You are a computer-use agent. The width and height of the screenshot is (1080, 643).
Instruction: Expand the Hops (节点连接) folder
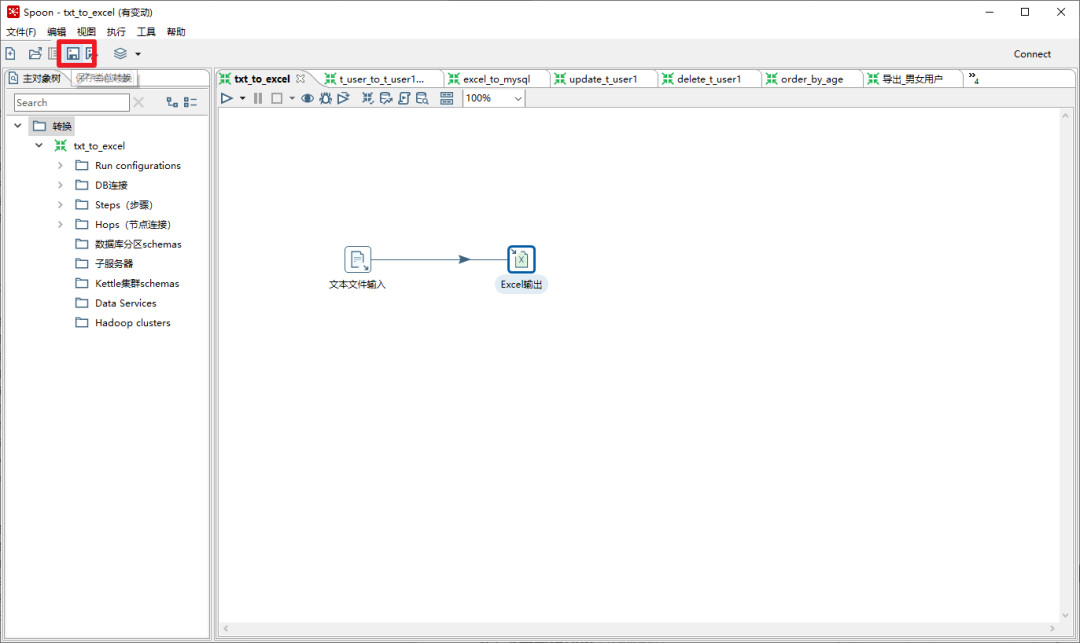(x=60, y=224)
